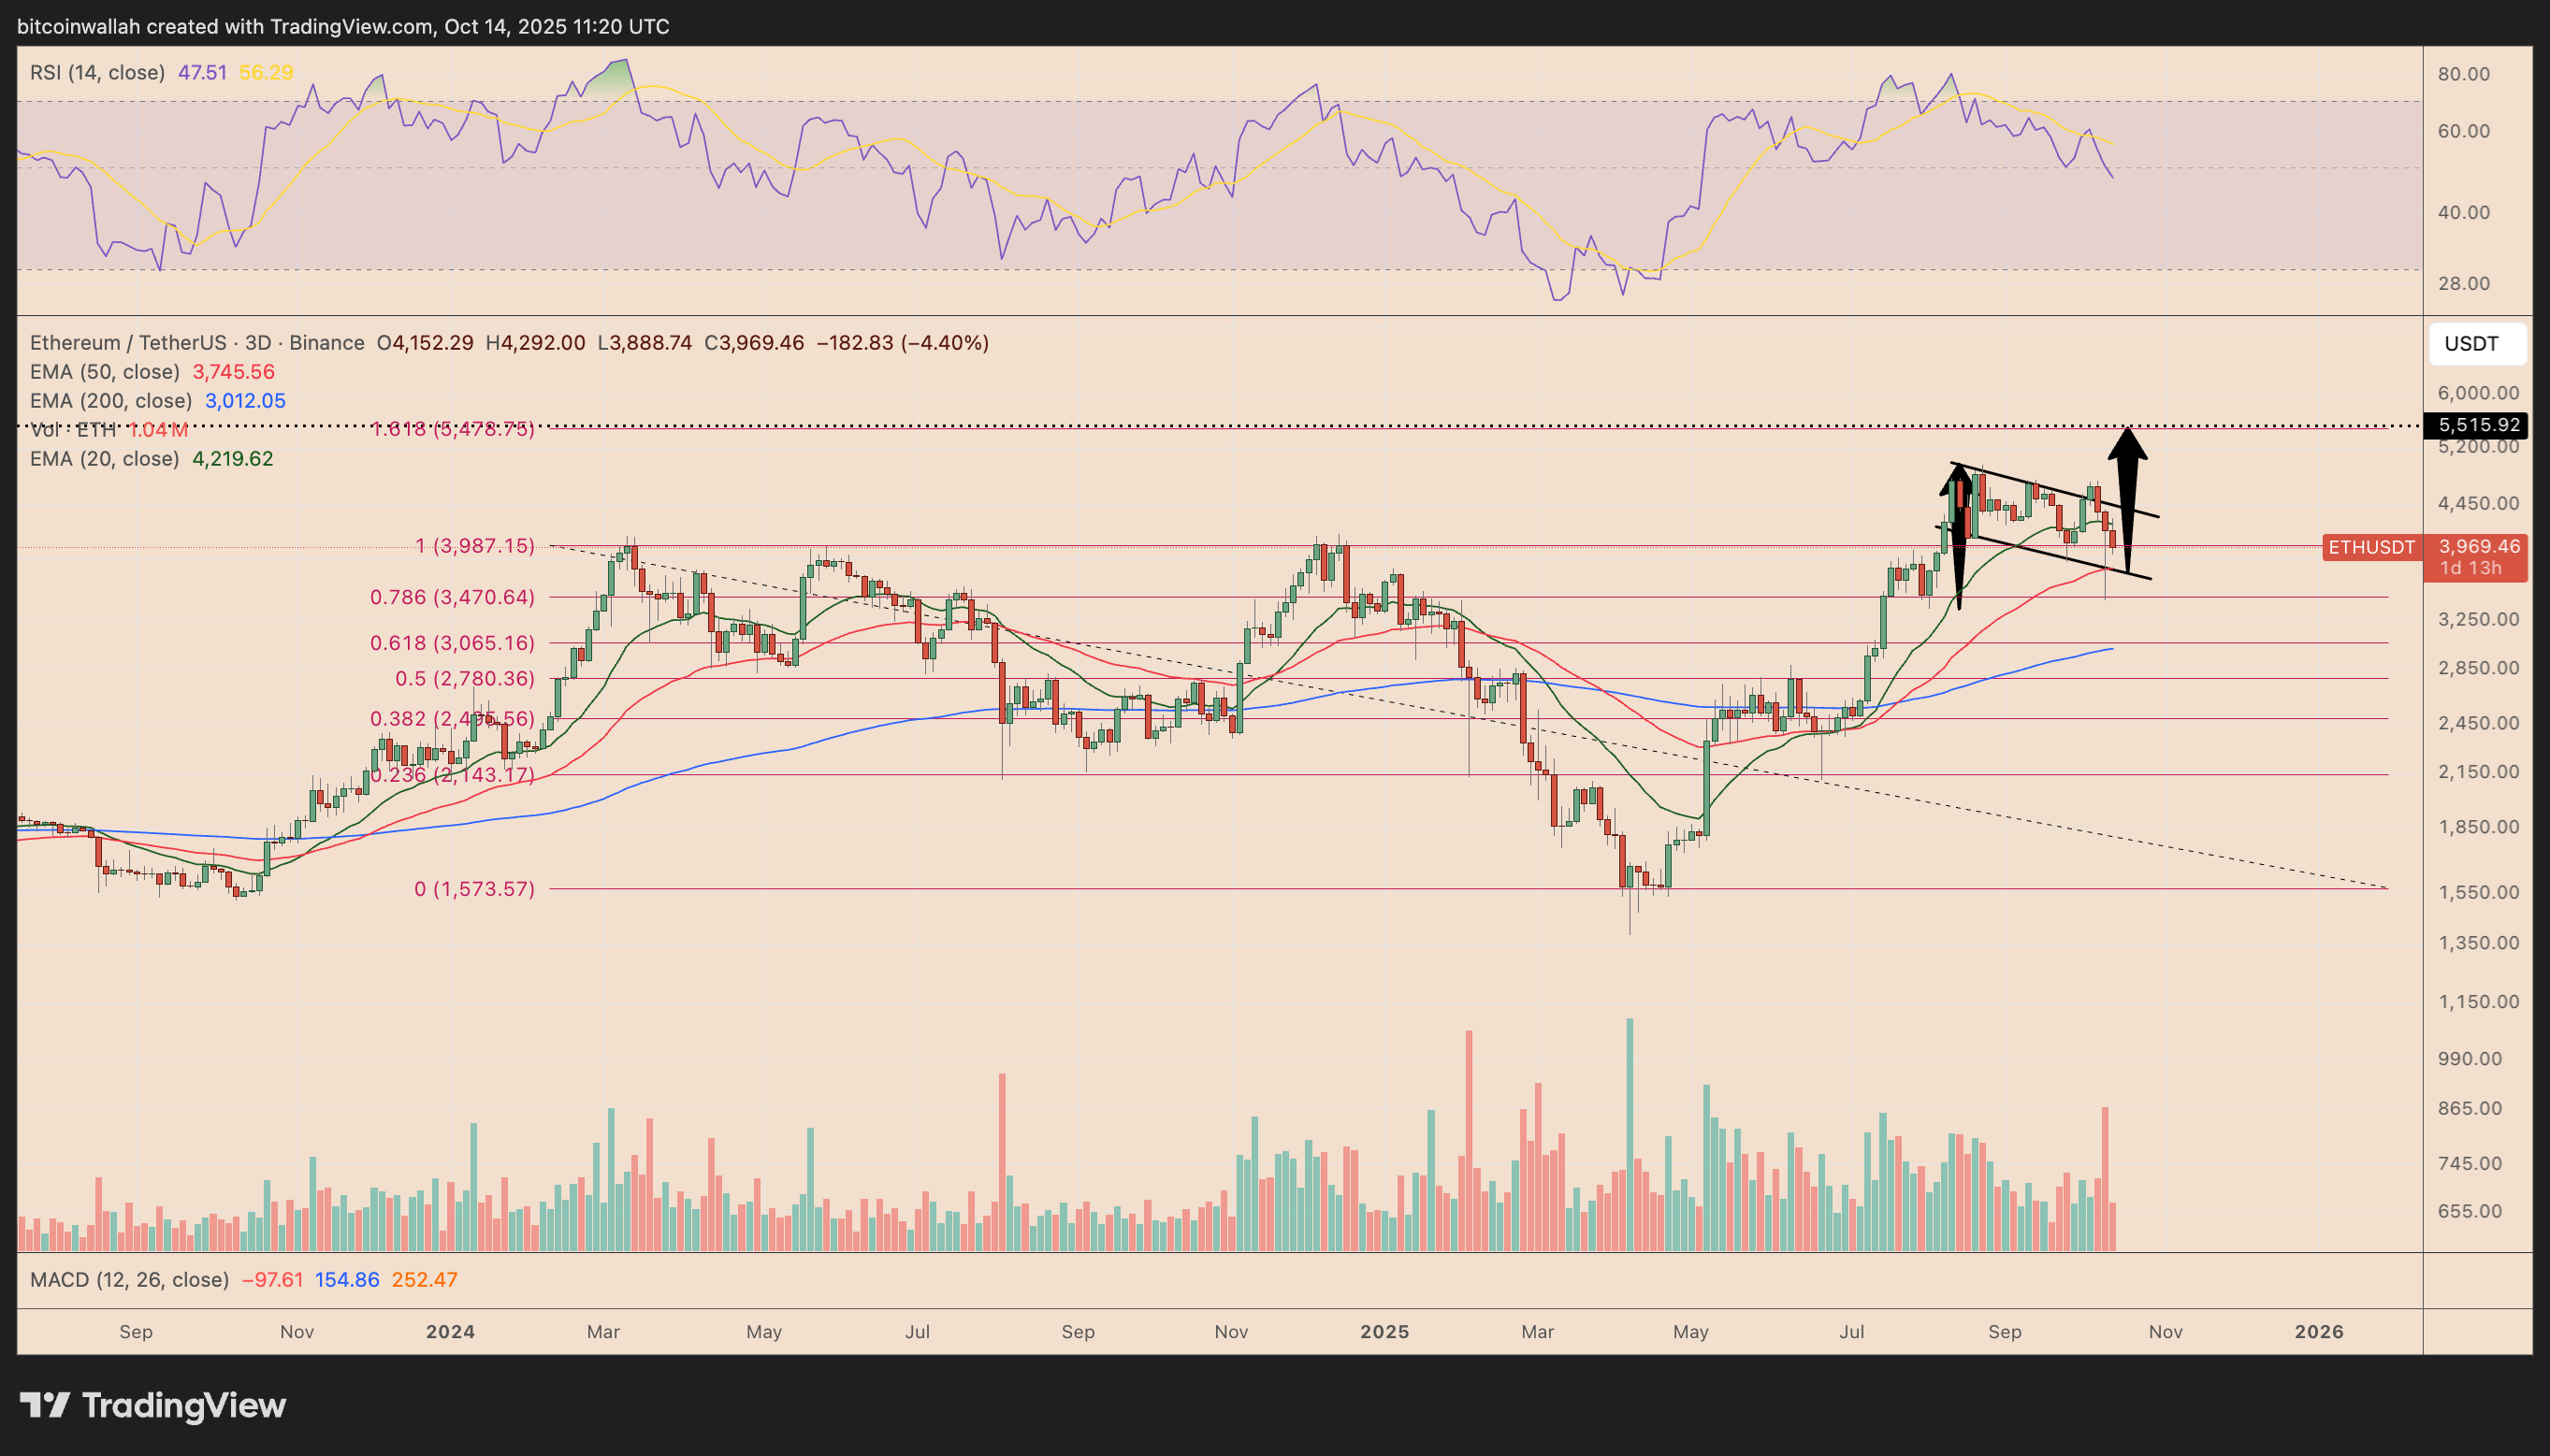
Task: Select the EMA (50, close) legend
Action: click(105, 372)
